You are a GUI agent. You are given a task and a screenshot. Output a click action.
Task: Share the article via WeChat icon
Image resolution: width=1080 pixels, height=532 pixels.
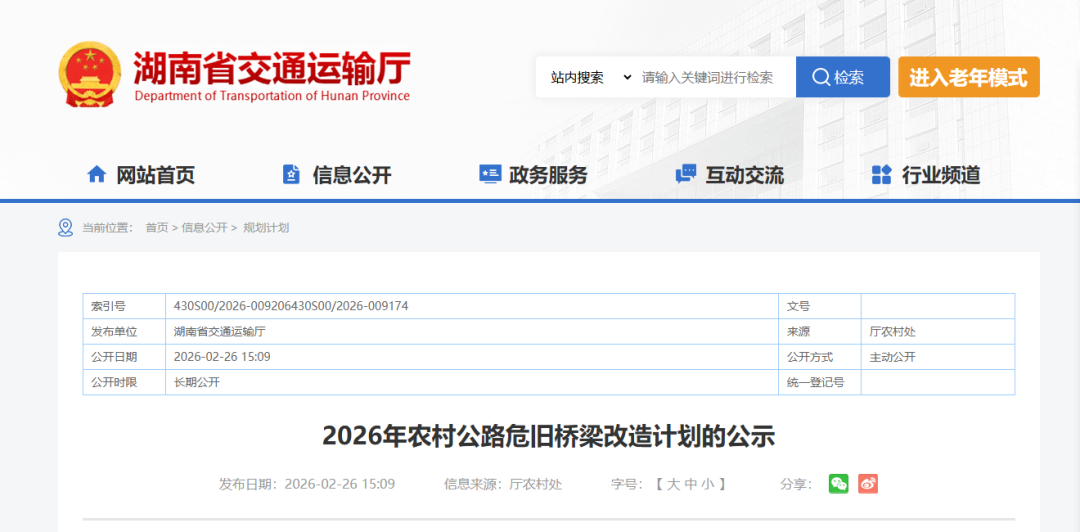coord(838,484)
